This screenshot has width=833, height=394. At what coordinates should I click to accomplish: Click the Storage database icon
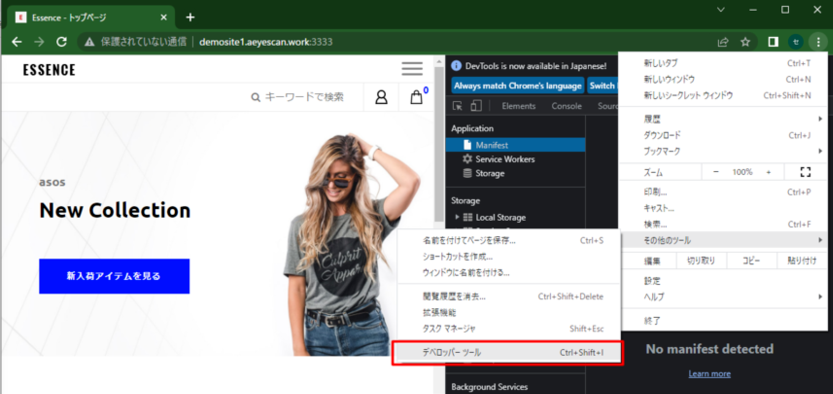pyautogui.click(x=468, y=173)
